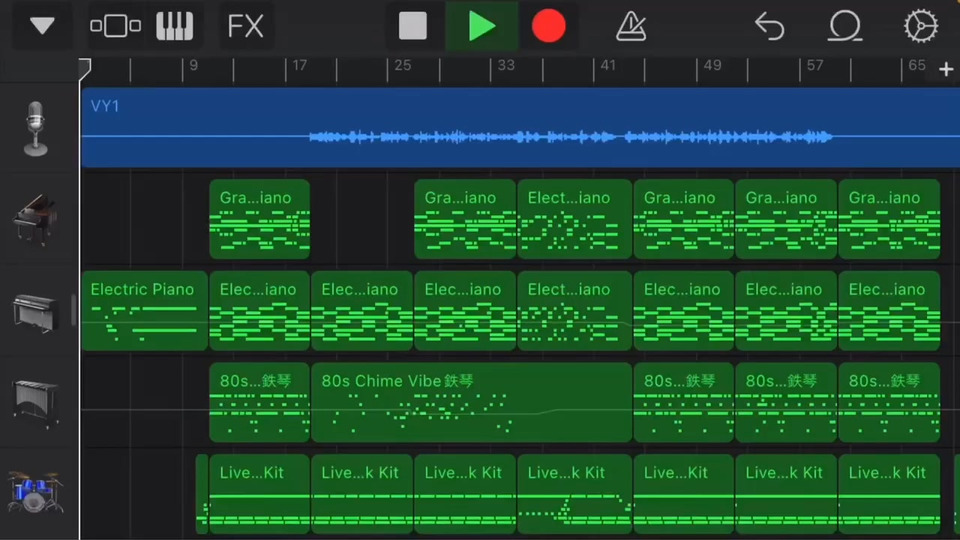Open the Loop Browser

coord(845,26)
